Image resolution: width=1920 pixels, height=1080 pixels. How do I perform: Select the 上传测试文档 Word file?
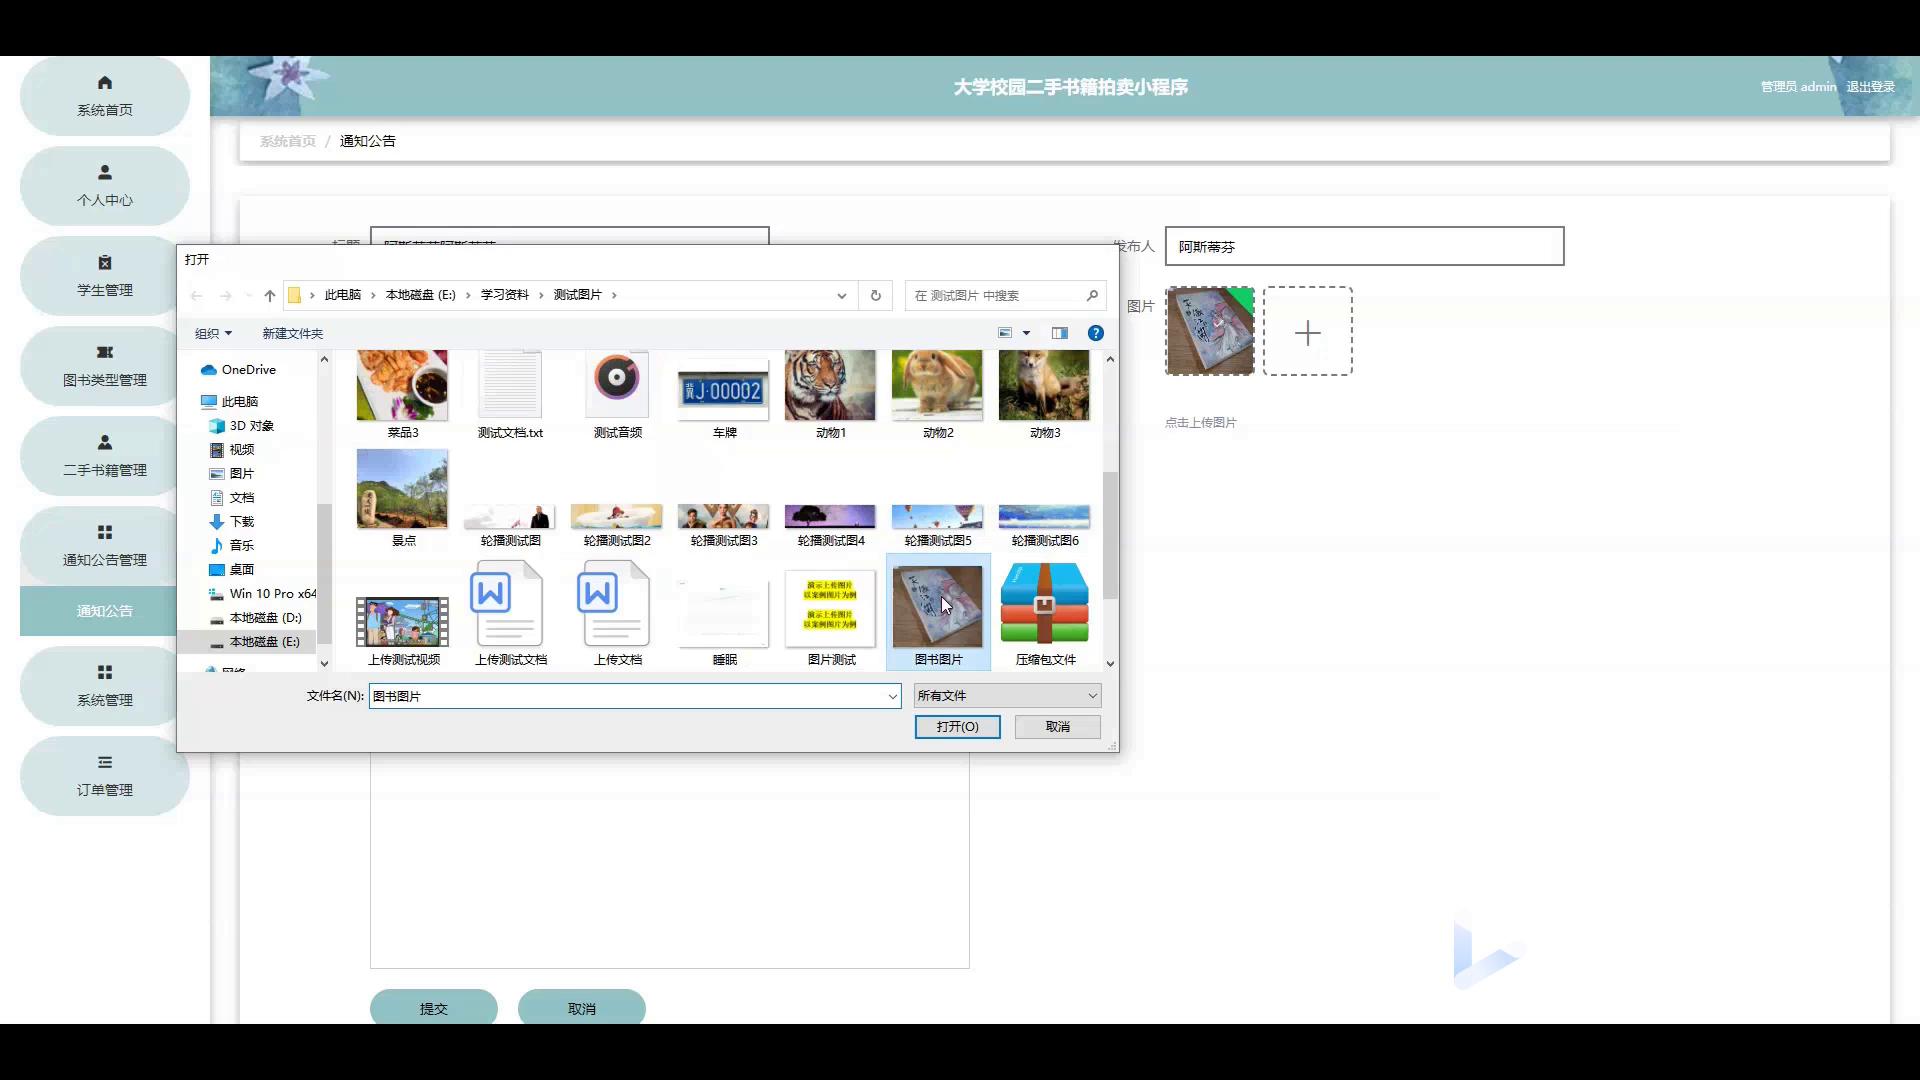pyautogui.click(x=510, y=614)
